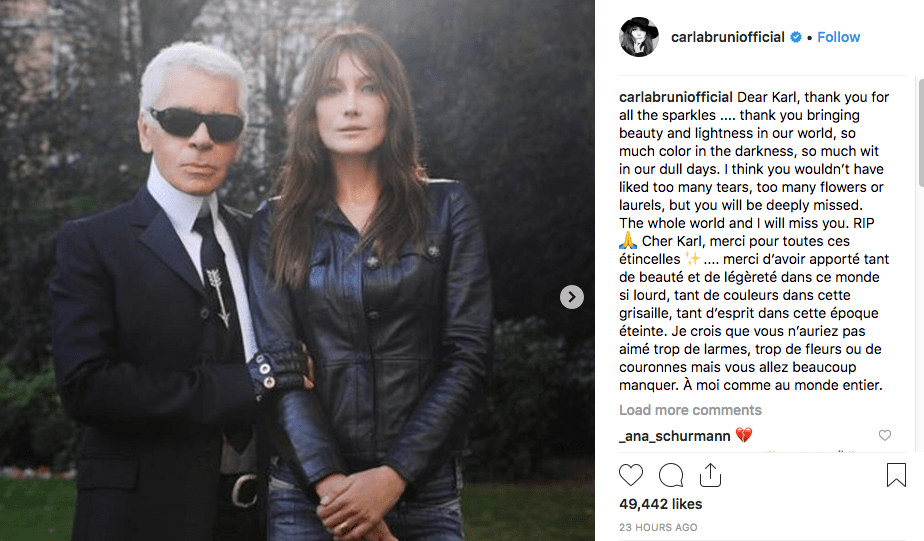The image size is (924, 541).
Task: Click the sparkles emoji in the caption
Action: [692, 259]
